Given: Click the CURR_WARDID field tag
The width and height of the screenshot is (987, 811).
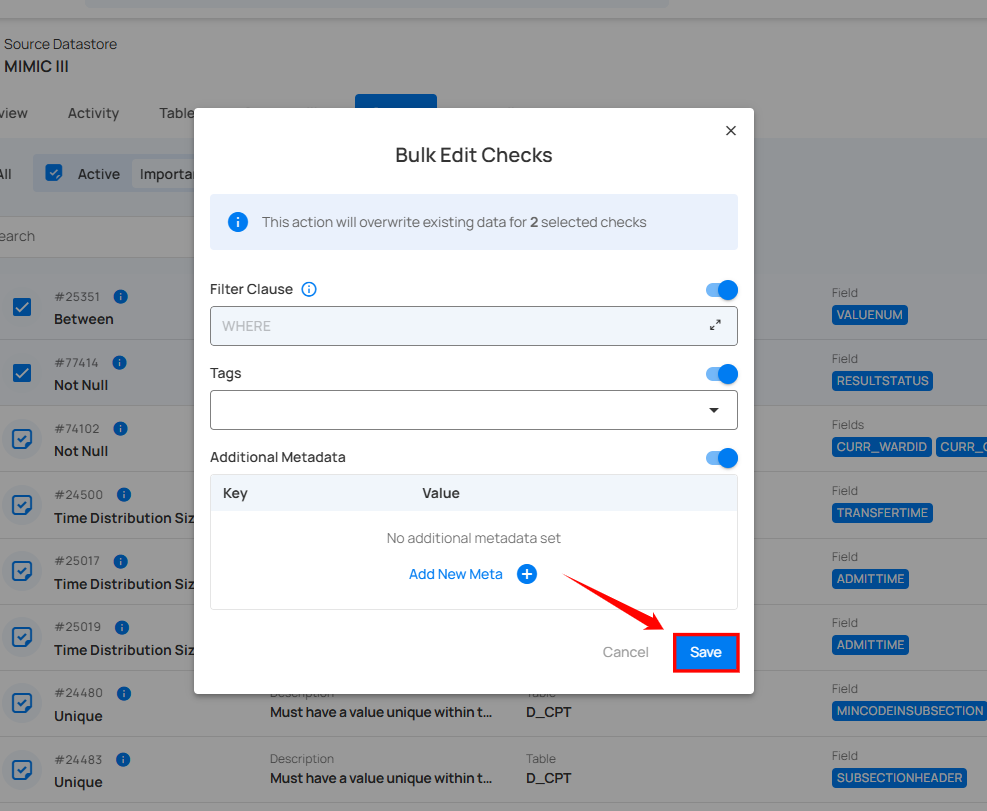Looking at the screenshot, I should [x=881, y=447].
